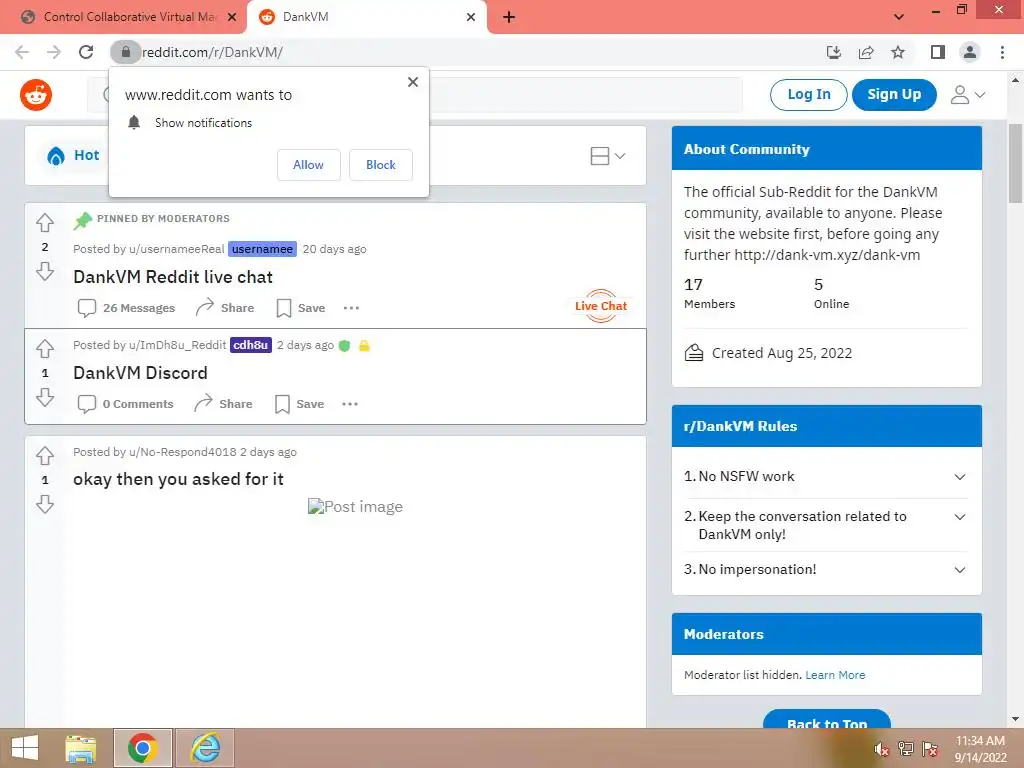This screenshot has width=1024, height=768.
Task: Click the install app icon in address bar
Action: [834, 52]
